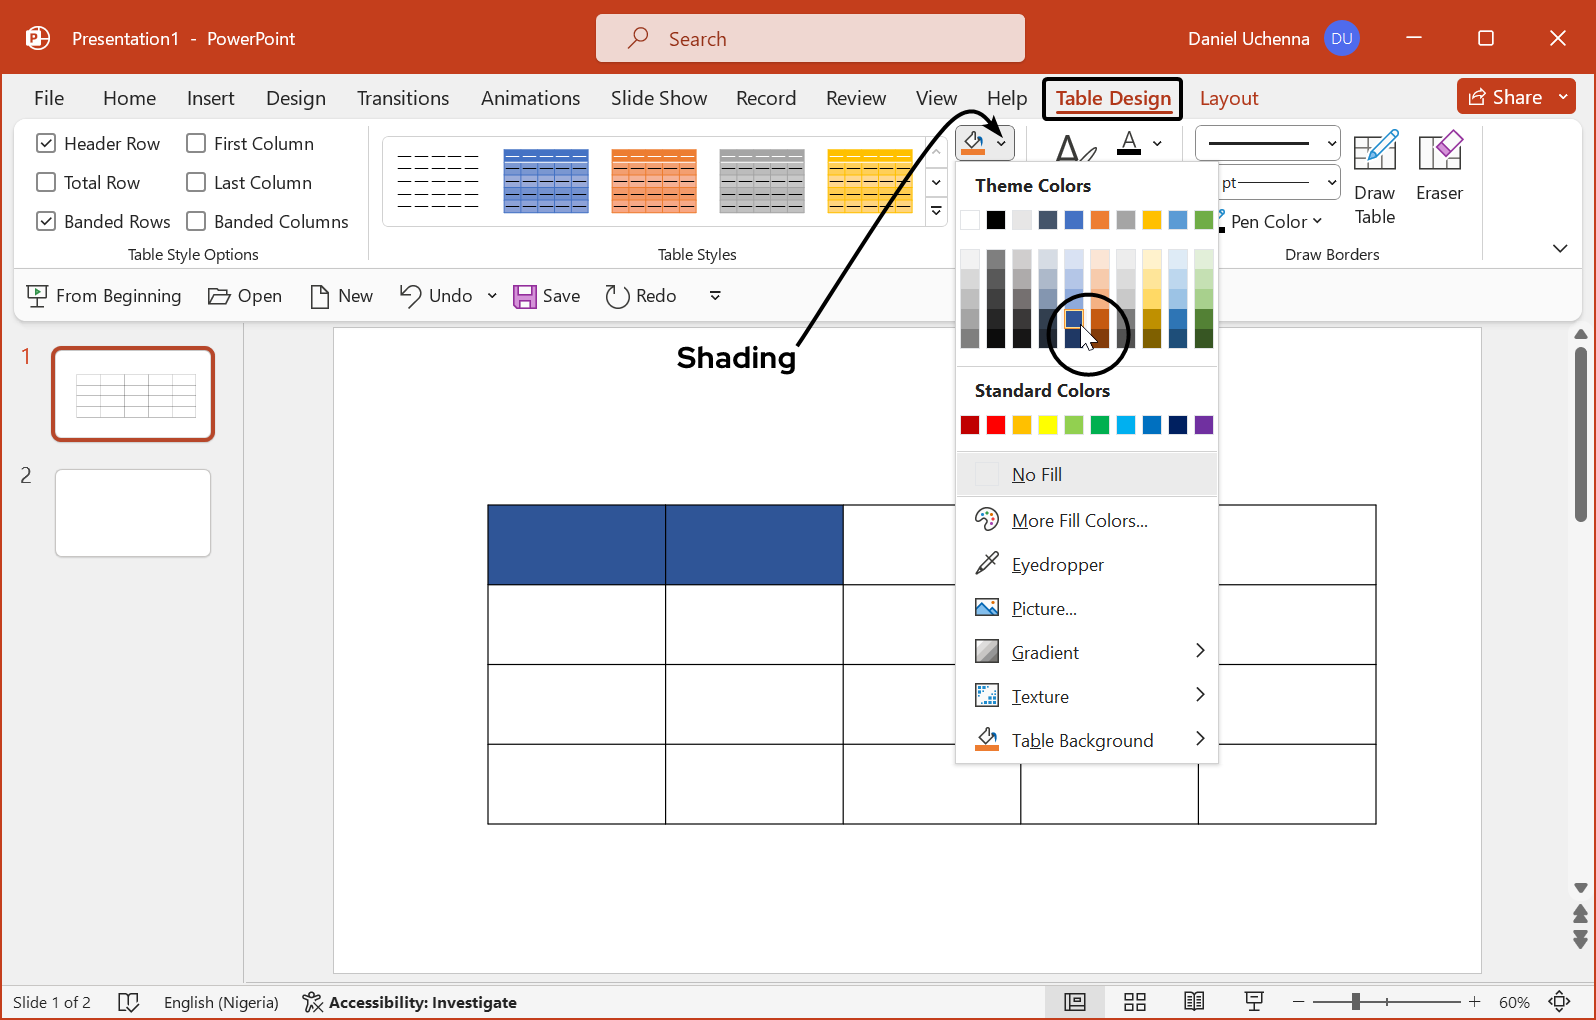Open the Pen Color dropdown
The height and width of the screenshot is (1020, 1596).
(1276, 222)
